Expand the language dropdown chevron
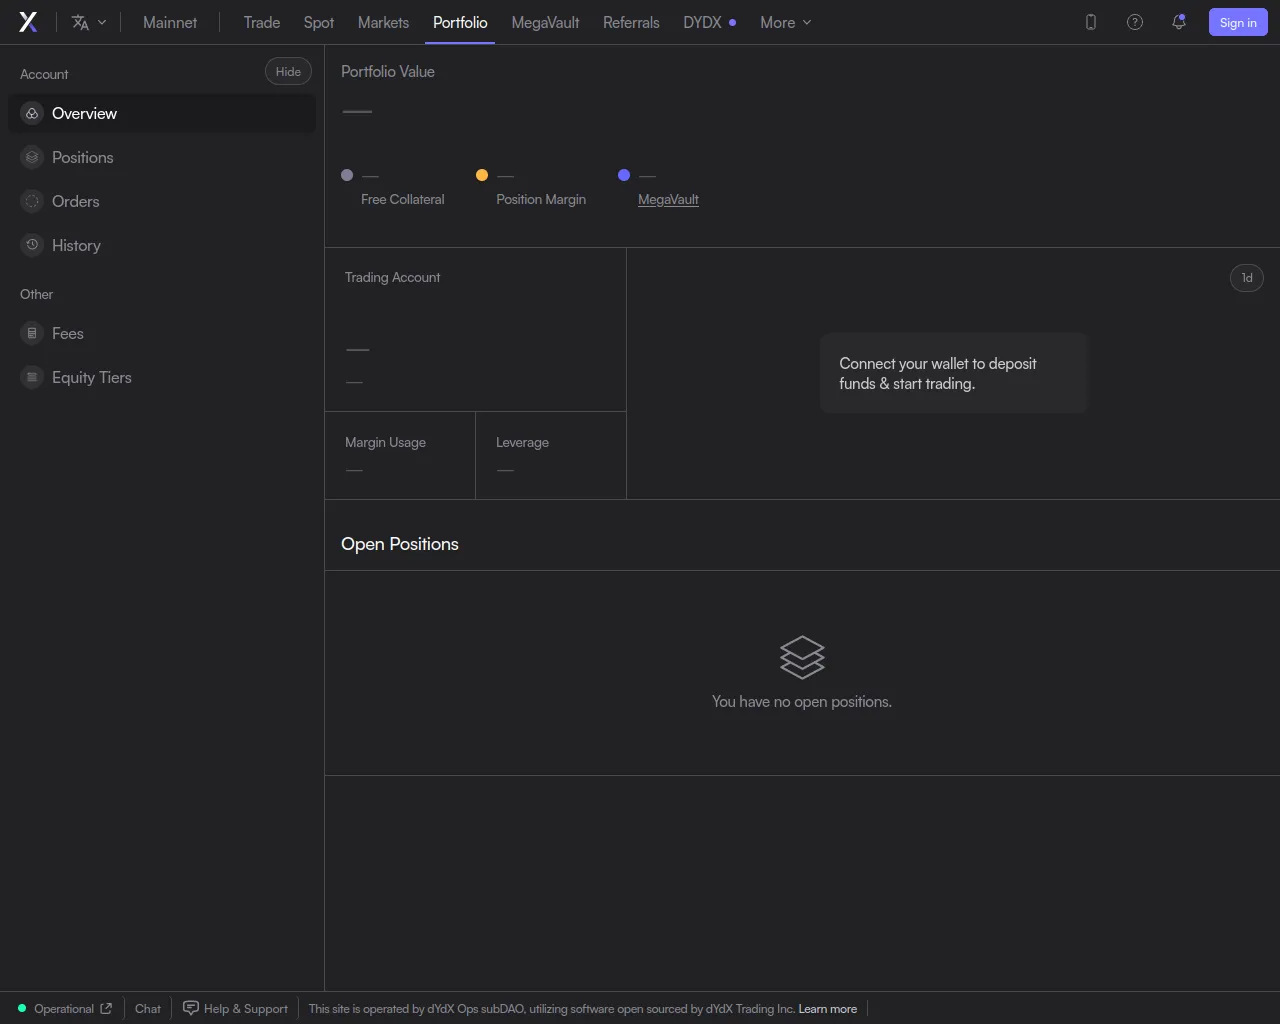This screenshot has width=1280, height=1024. pos(102,22)
